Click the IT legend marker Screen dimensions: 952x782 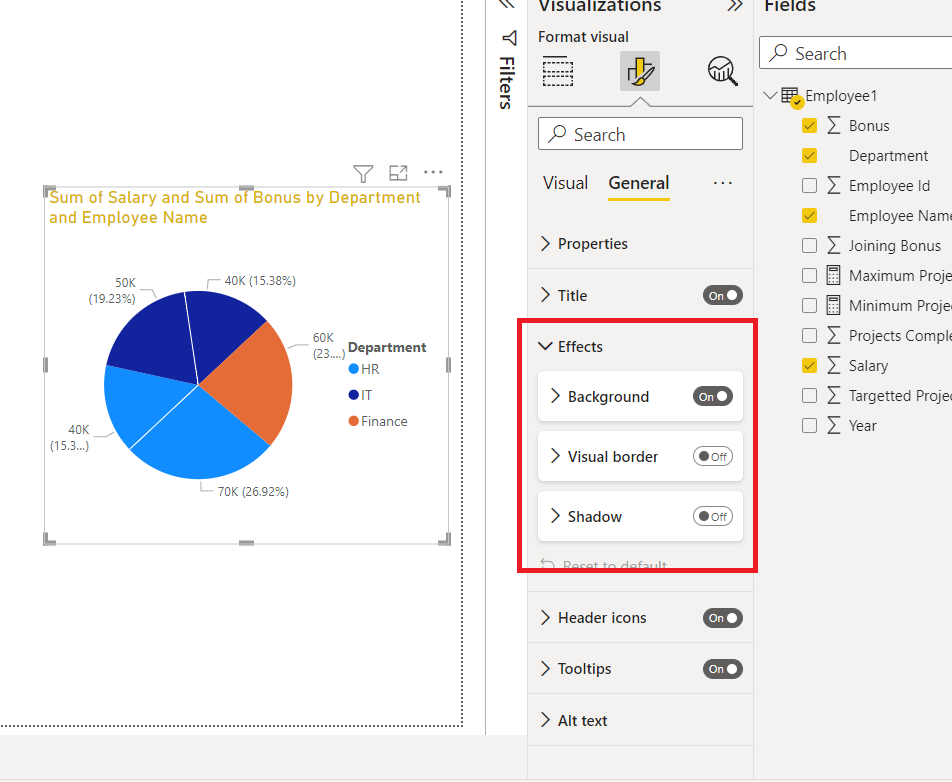click(353, 395)
